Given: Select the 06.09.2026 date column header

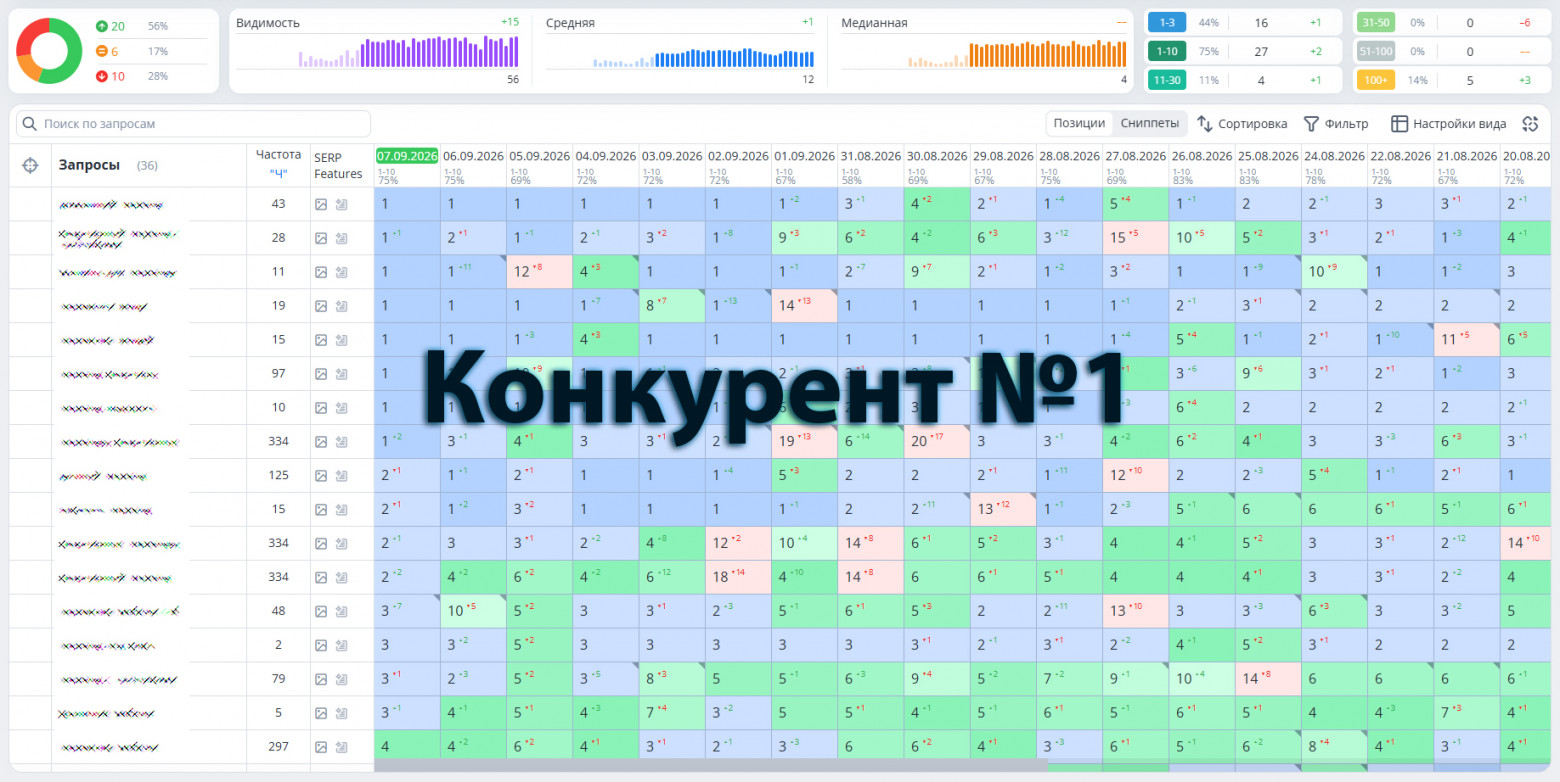Looking at the screenshot, I should click(474, 156).
